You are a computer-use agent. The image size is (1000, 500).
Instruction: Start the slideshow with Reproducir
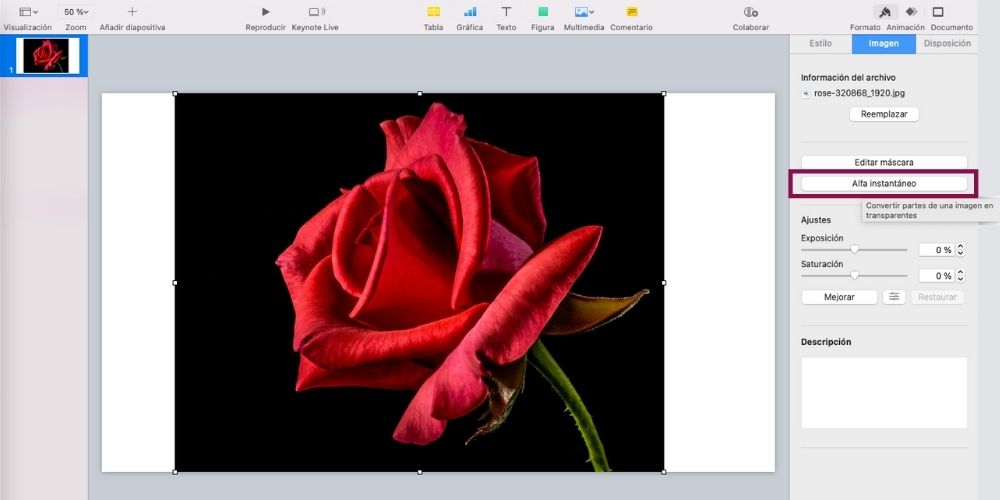pos(265,12)
